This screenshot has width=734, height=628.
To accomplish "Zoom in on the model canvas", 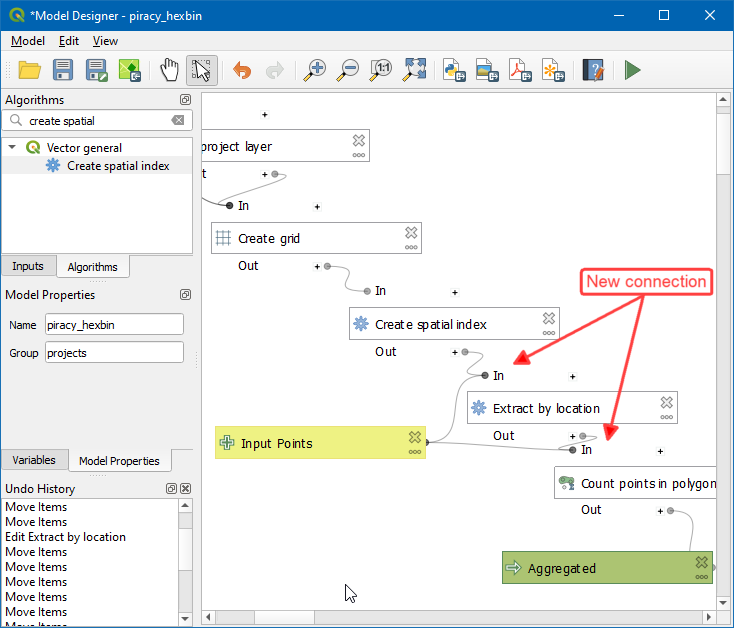I will [x=315, y=70].
